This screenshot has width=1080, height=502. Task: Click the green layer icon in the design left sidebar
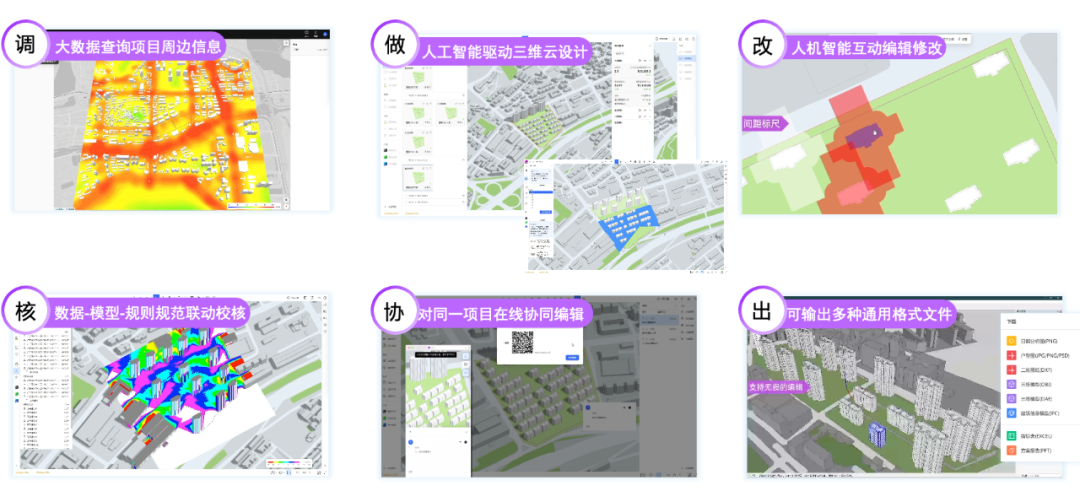pyautogui.click(x=387, y=157)
